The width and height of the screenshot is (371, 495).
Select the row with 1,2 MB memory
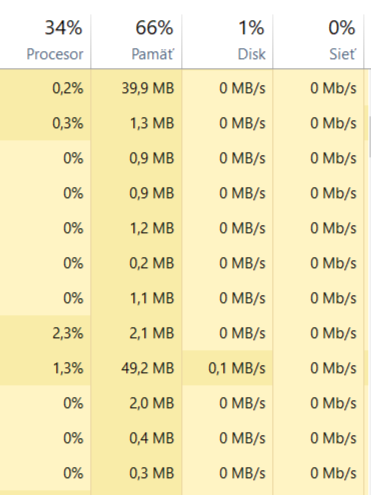tap(184, 228)
